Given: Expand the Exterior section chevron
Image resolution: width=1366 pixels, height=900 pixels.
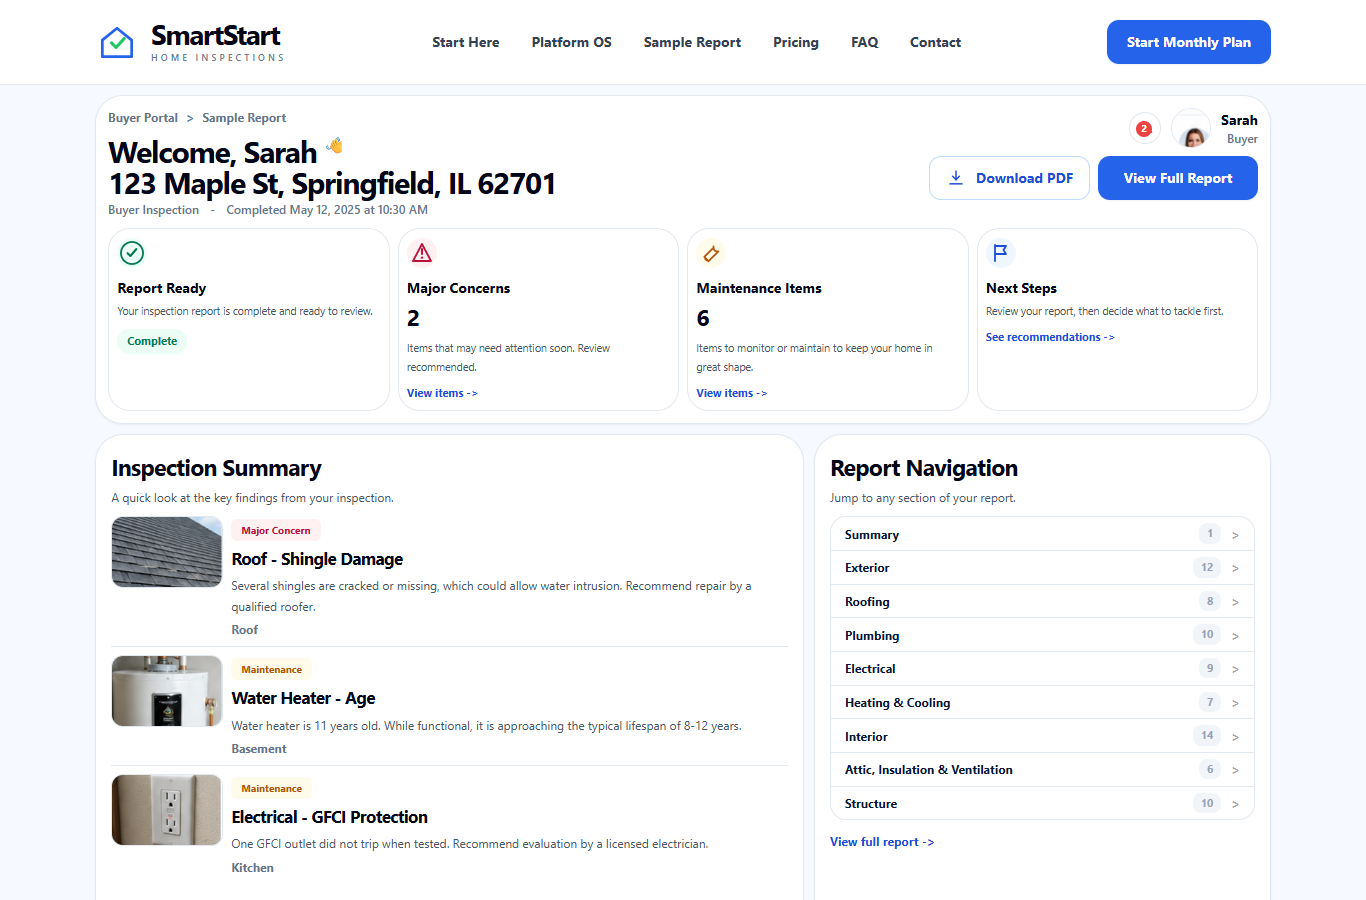Looking at the screenshot, I should click(x=1235, y=568).
